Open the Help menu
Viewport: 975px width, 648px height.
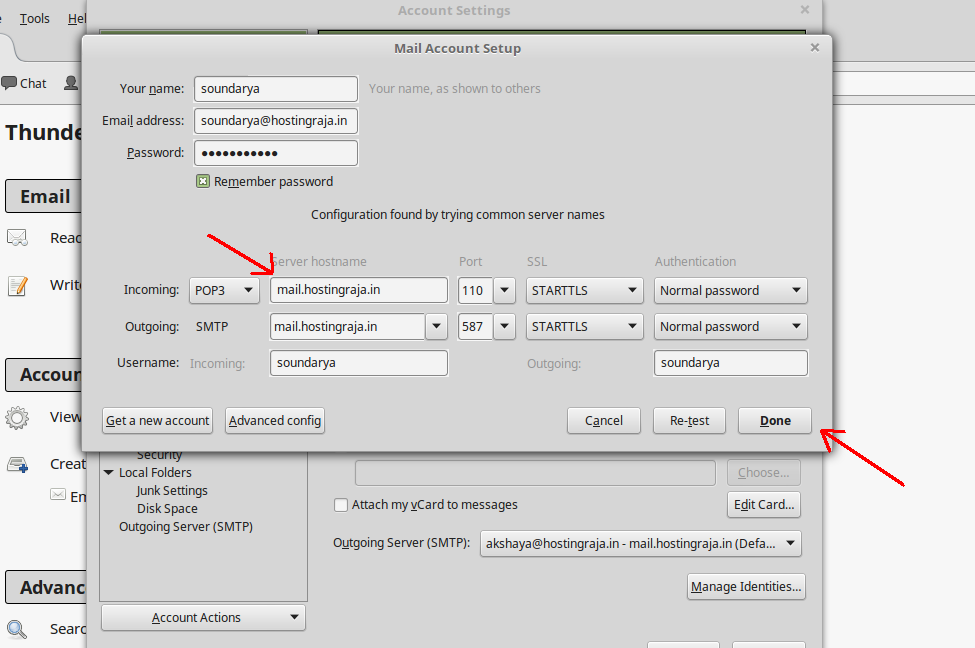click(77, 17)
